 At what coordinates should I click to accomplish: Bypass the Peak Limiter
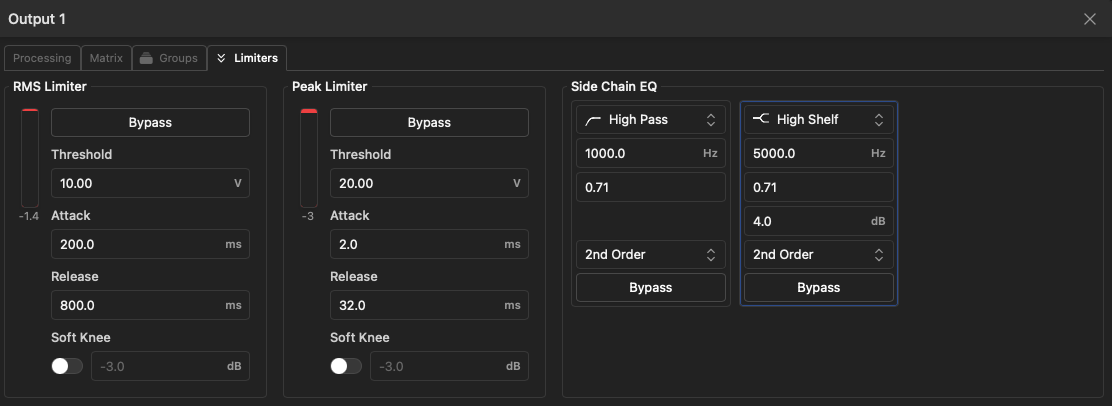point(429,123)
